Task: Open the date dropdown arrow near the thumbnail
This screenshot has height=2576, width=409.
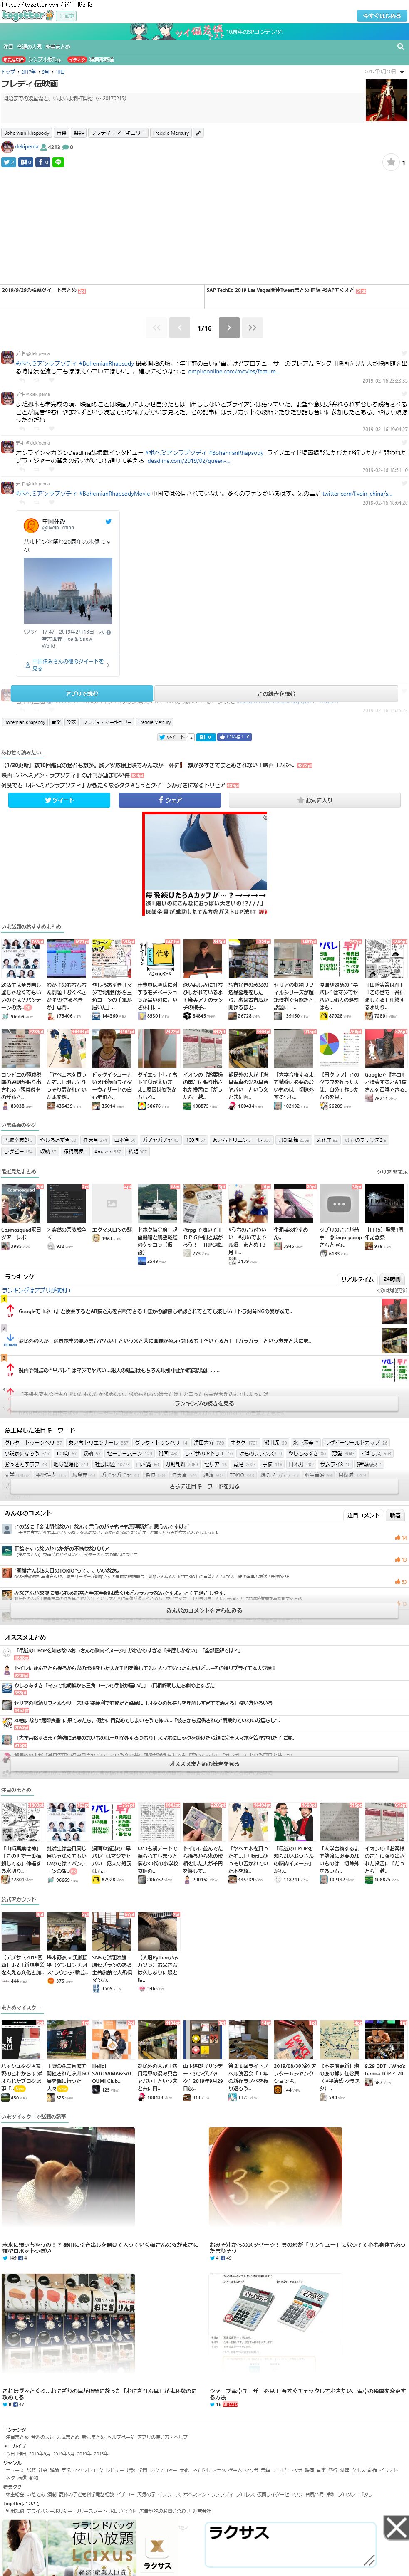Action: (x=402, y=72)
